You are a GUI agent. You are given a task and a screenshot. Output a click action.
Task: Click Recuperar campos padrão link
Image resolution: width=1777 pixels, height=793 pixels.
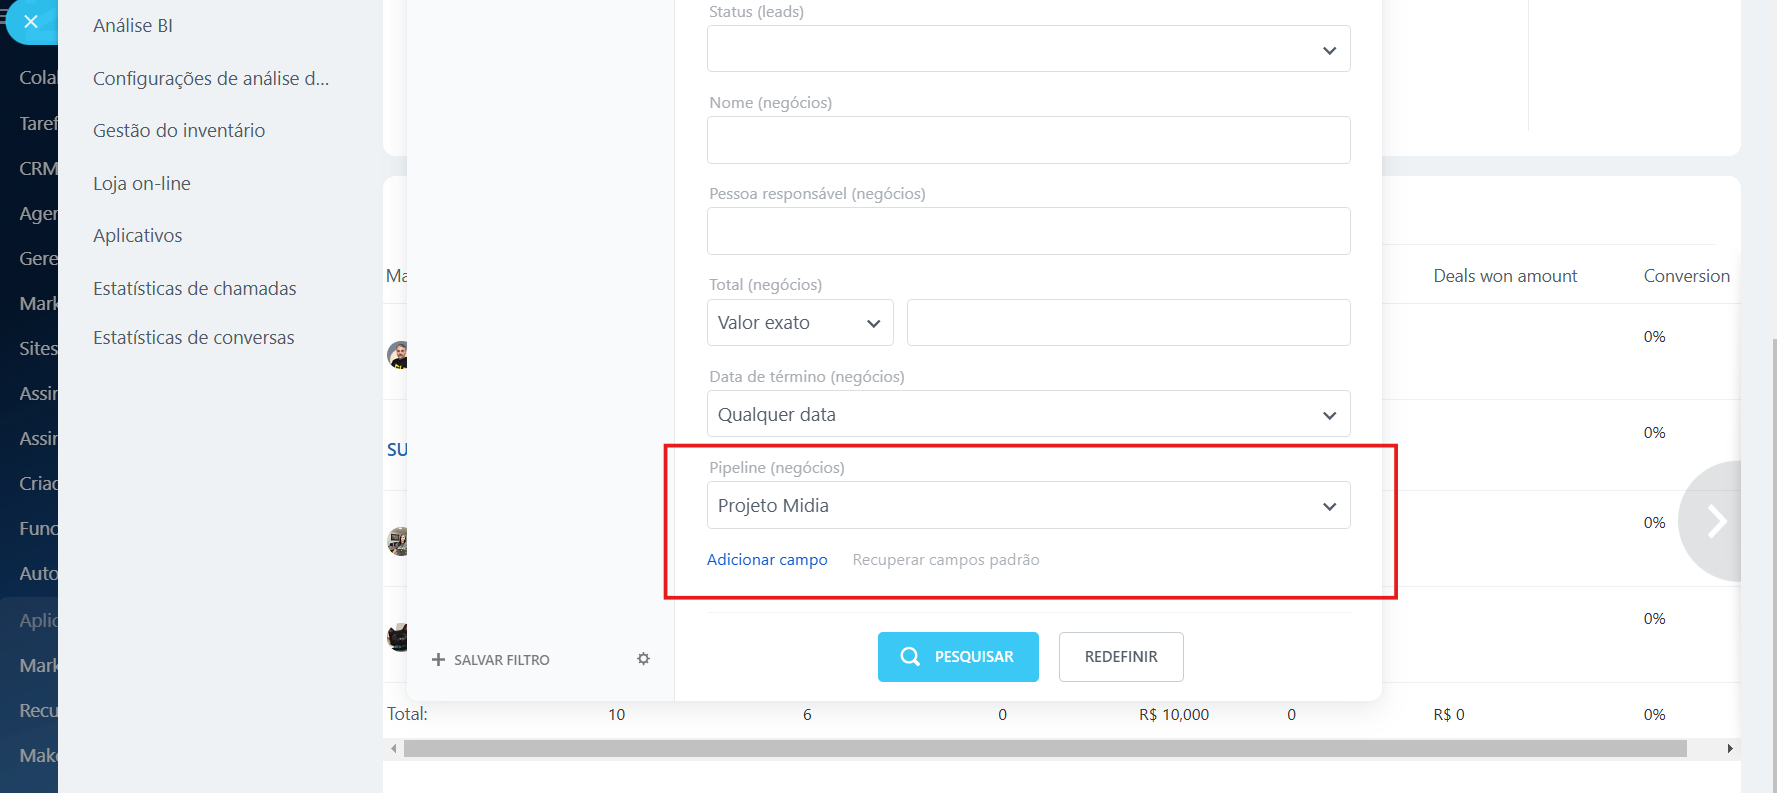coord(945,560)
